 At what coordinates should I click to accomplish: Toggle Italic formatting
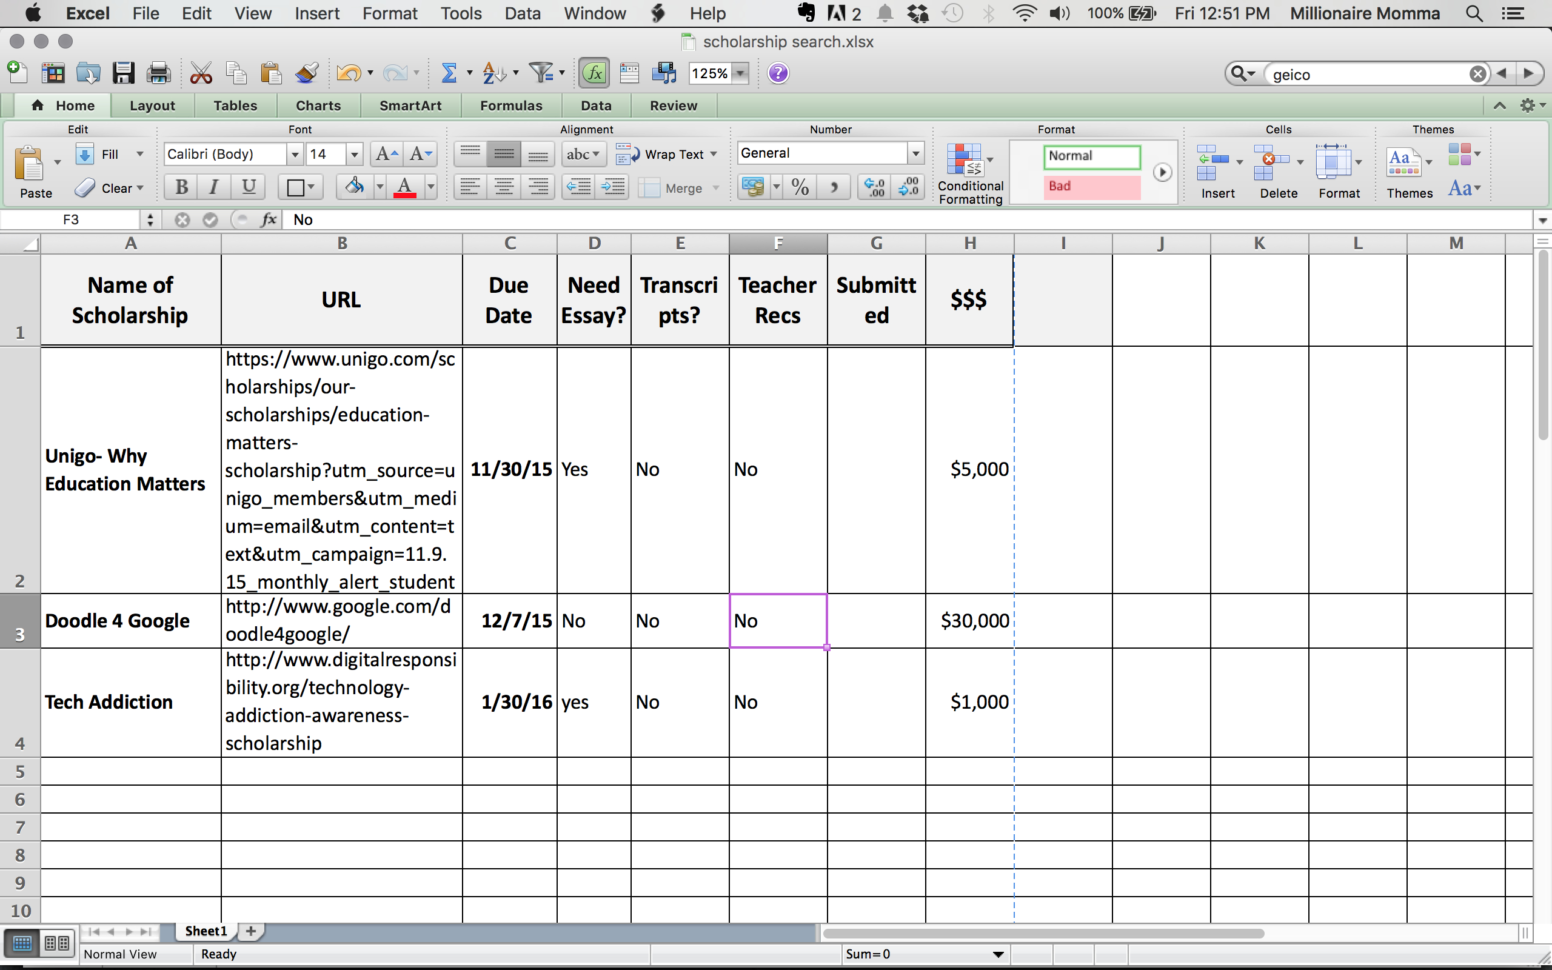tap(214, 187)
